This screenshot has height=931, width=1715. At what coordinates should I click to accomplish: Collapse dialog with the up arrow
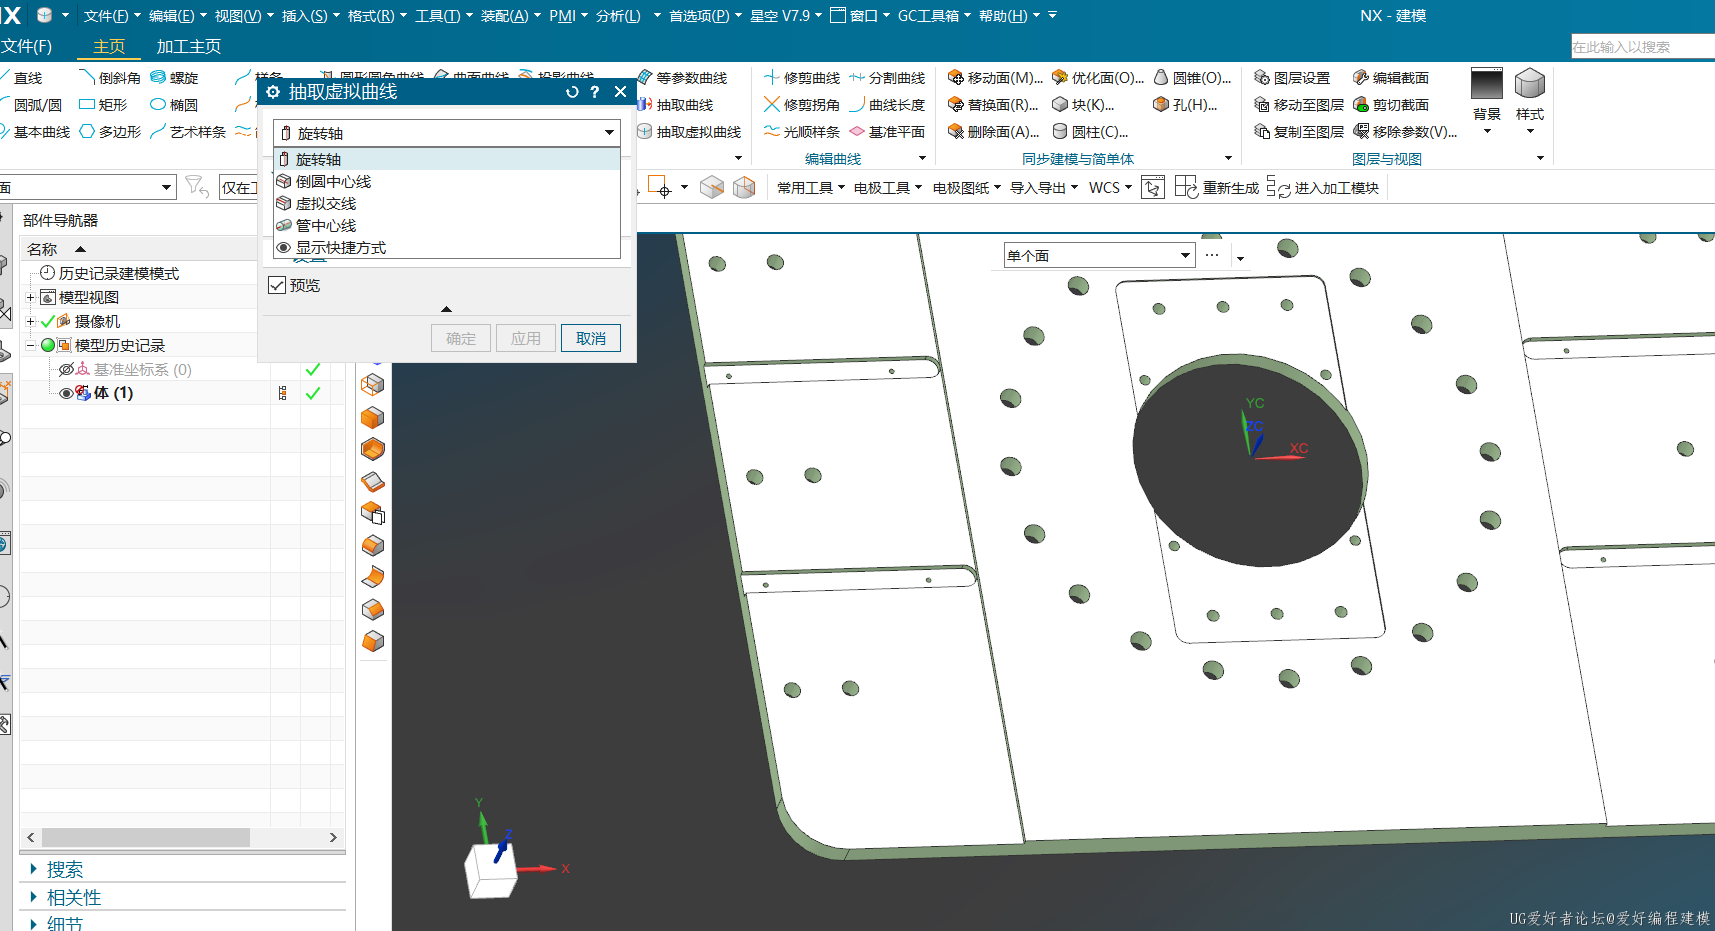(446, 309)
